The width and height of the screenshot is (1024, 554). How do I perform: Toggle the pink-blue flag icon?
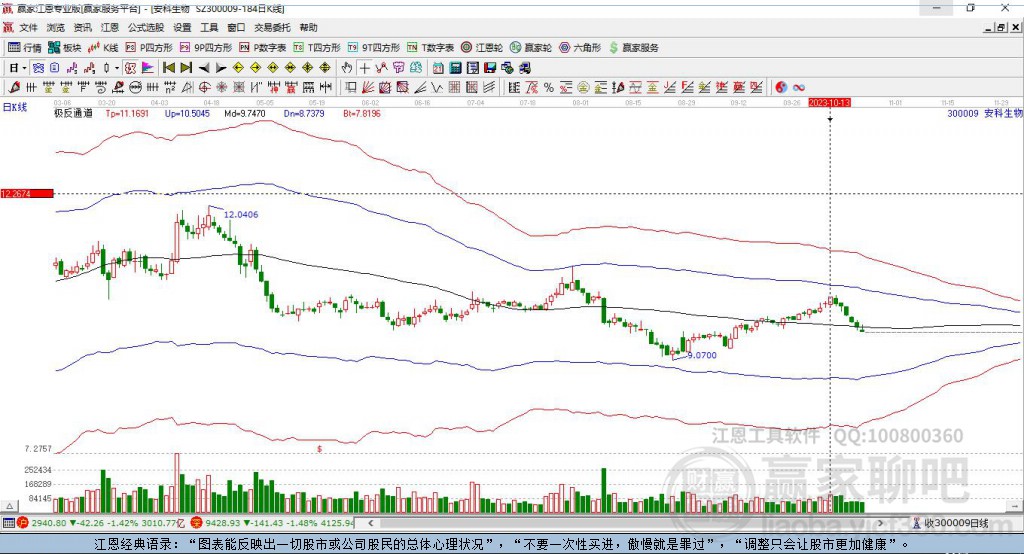(148, 68)
